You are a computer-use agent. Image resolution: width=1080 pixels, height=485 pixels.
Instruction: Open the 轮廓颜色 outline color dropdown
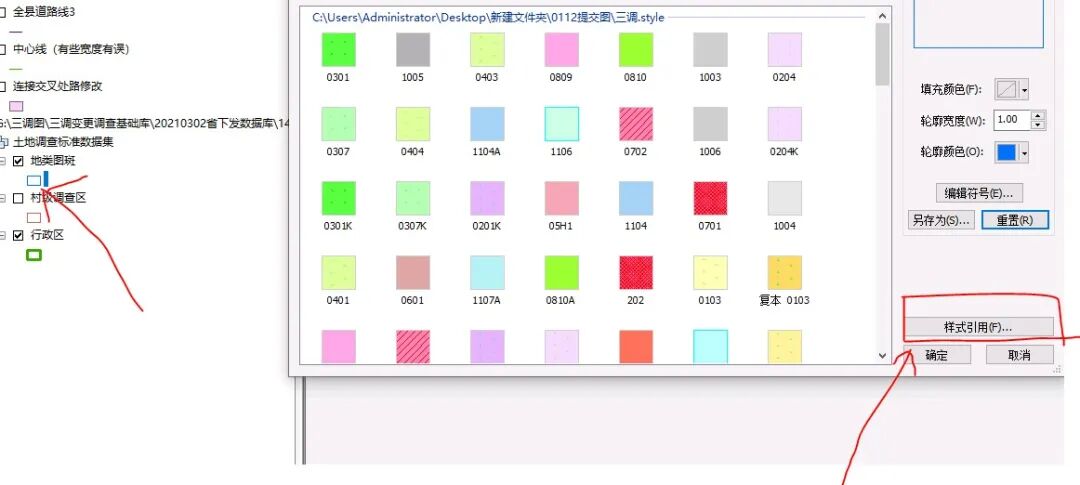point(1024,152)
